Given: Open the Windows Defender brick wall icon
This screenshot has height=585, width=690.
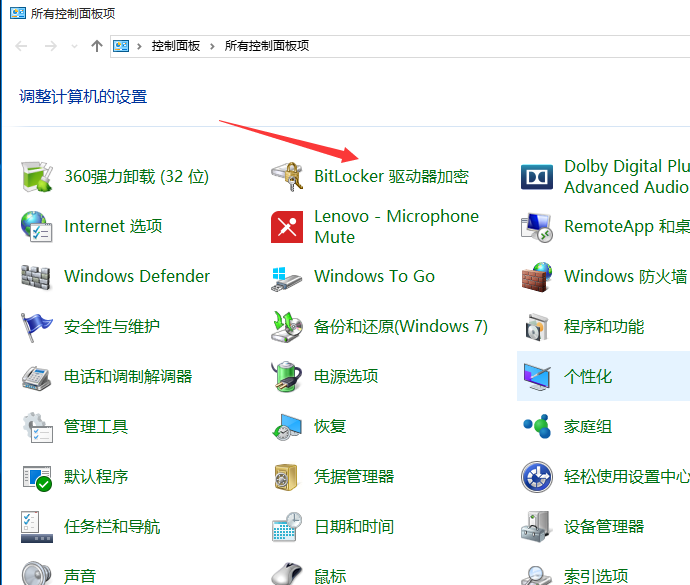Looking at the screenshot, I should (x=36, y=277).
